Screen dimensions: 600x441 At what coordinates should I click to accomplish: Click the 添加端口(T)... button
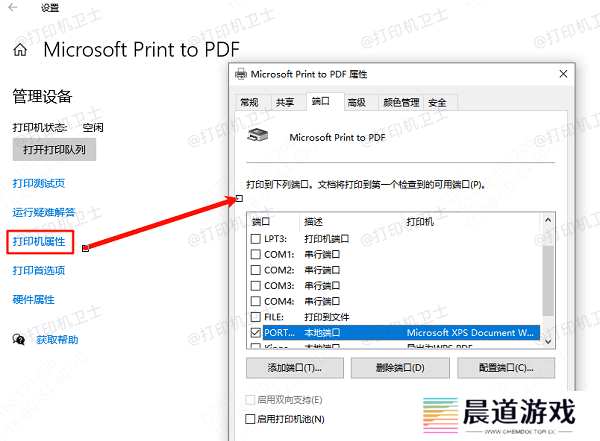[295, 368]
